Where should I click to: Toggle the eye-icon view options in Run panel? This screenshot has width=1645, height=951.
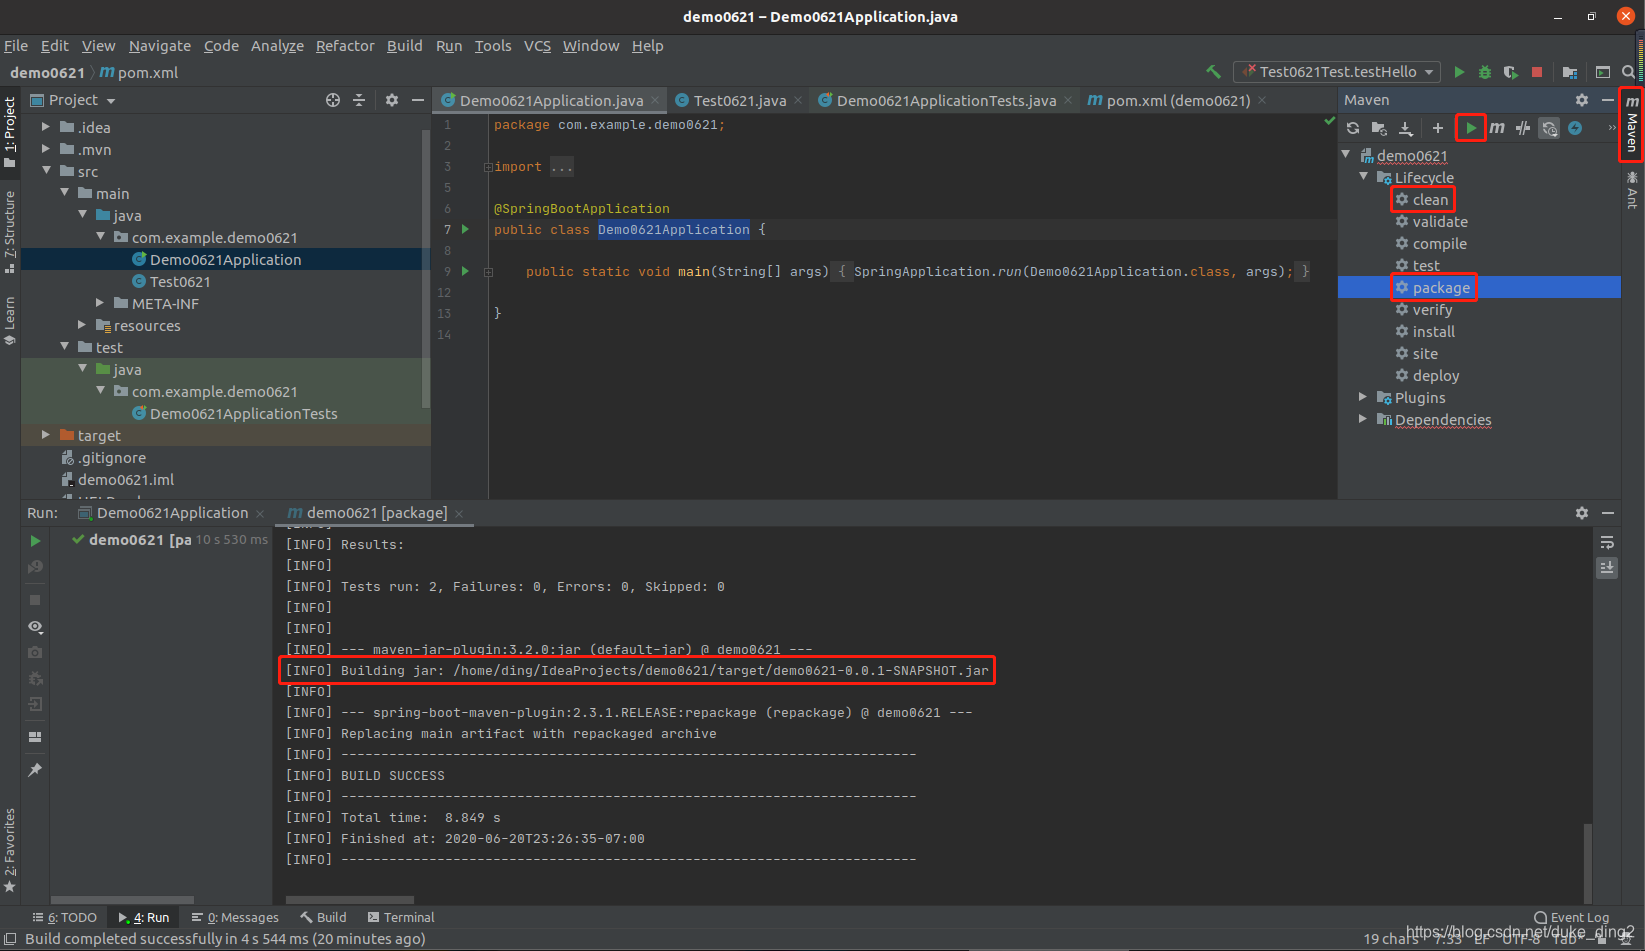35,626
